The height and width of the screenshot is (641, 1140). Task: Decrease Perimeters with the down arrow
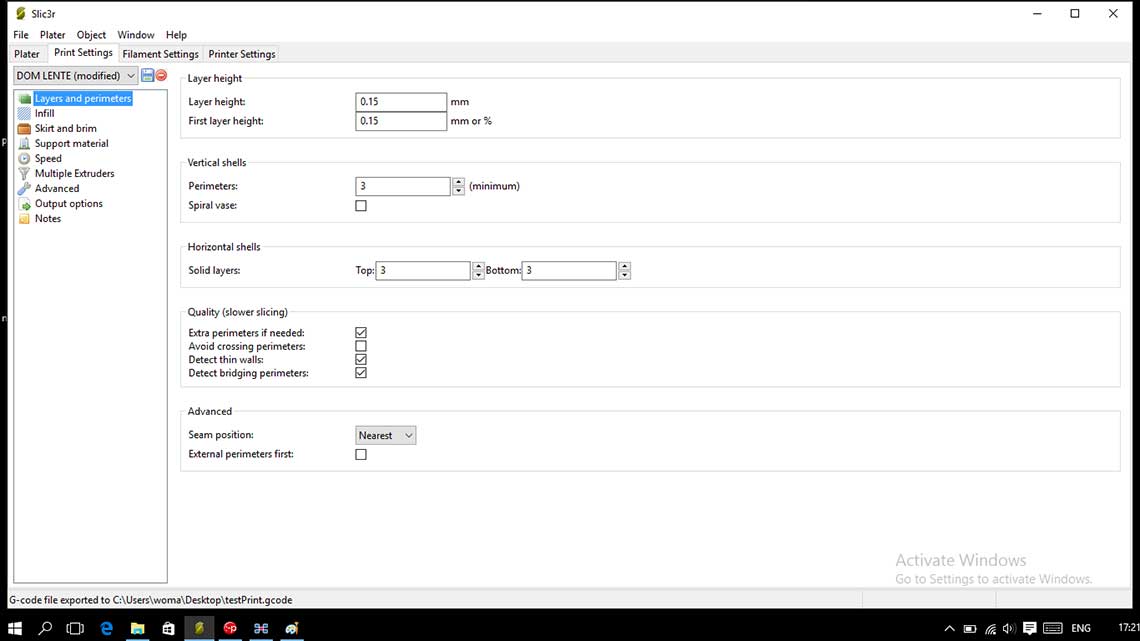[458, 191]
